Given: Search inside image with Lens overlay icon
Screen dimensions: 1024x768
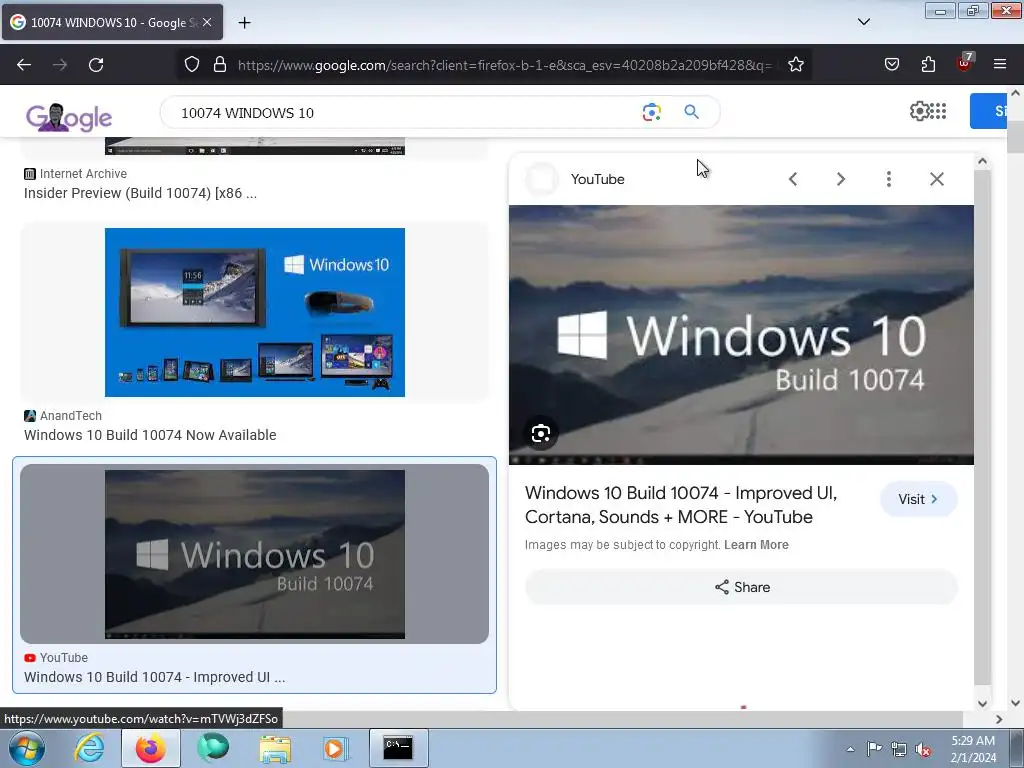Looking at the screenshot, I should [x=541, y=433].
